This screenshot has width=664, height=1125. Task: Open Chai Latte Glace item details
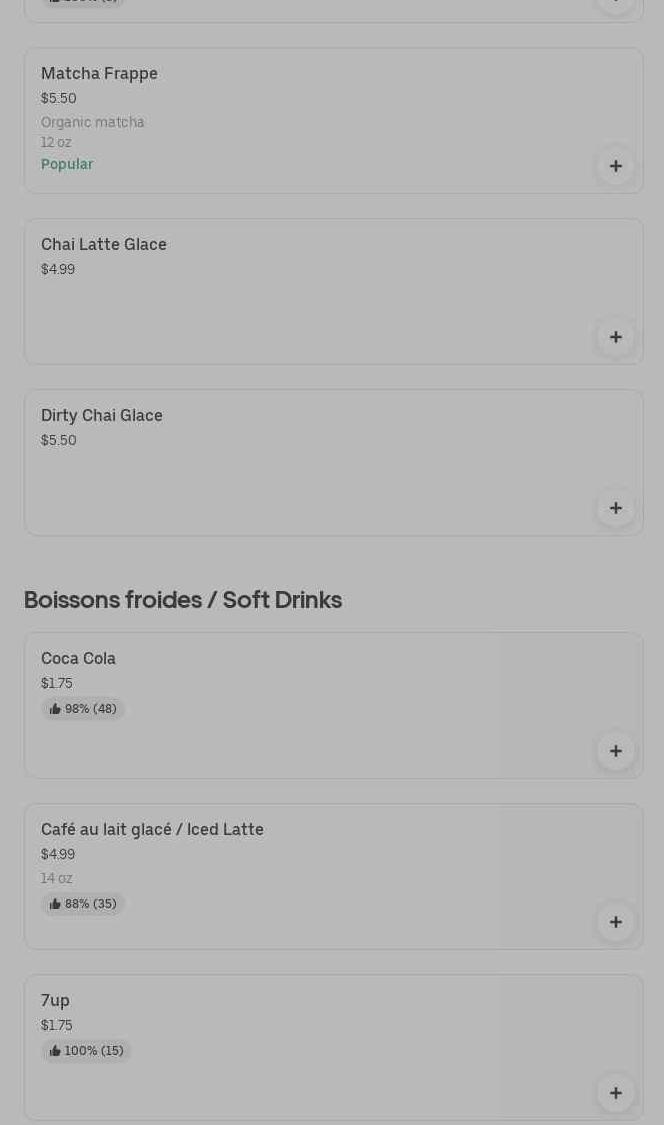pyautogui.click(x=104, y=244)
